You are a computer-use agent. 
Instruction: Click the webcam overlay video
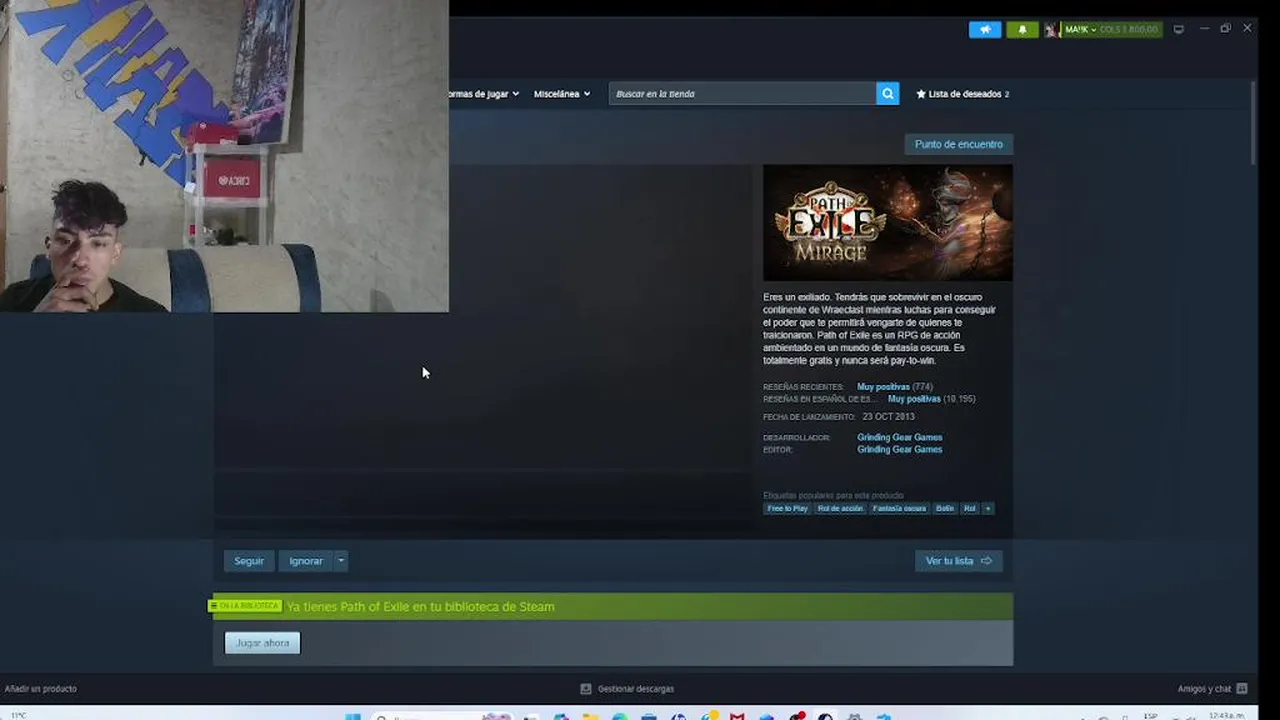click(x=224, y=156)
